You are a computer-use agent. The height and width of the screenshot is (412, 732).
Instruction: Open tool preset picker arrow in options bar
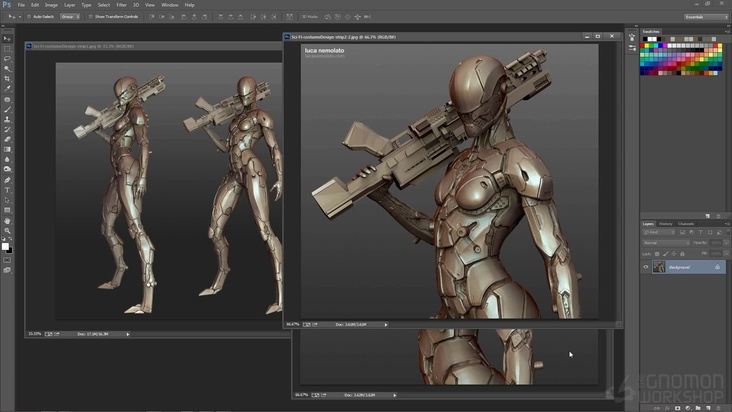coord(20,17)
